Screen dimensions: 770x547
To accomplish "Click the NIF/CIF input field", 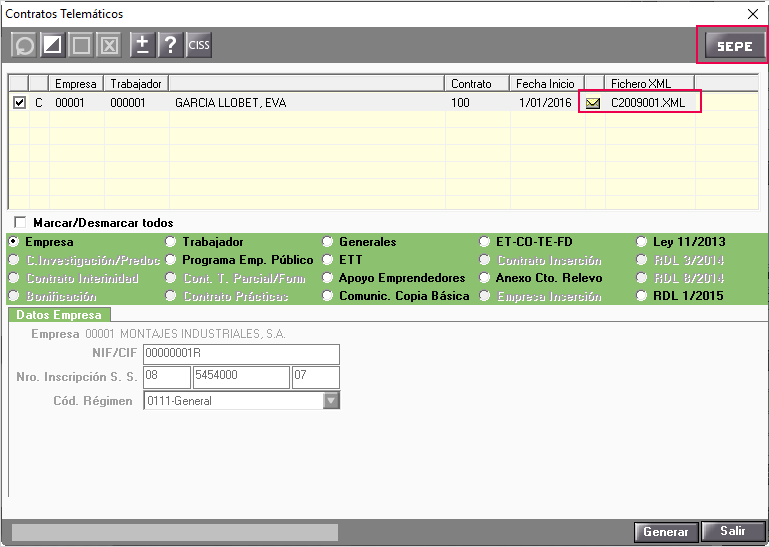I will (241, 354).
